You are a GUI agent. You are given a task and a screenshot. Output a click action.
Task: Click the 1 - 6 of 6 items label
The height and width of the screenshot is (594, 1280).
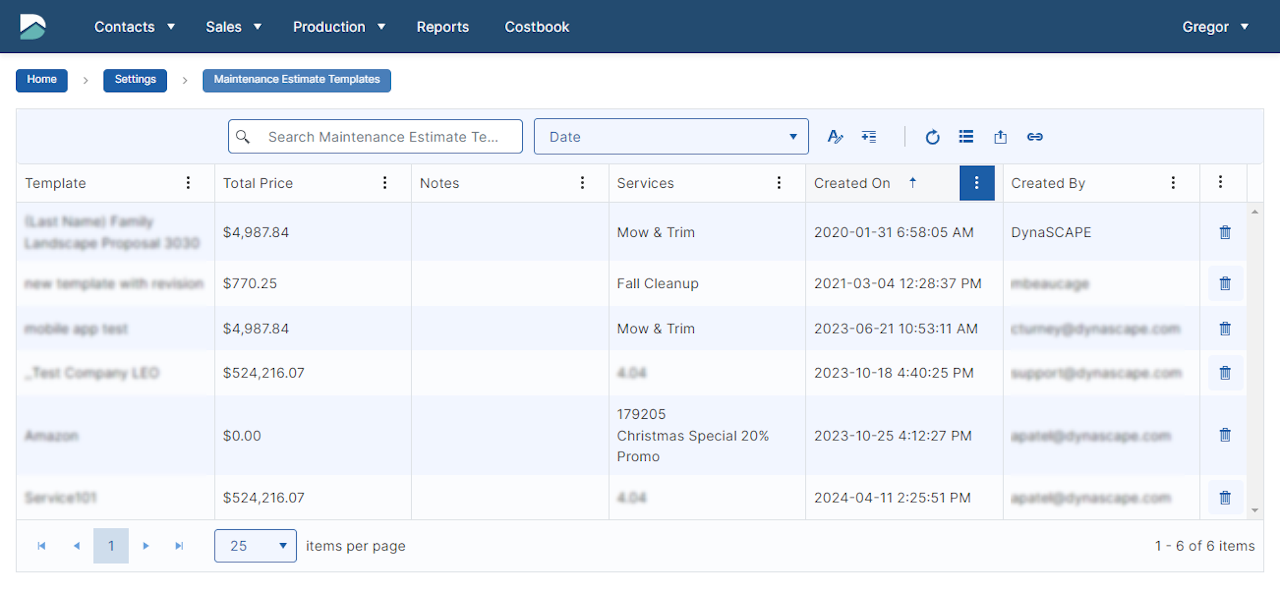pos(1205,546)
